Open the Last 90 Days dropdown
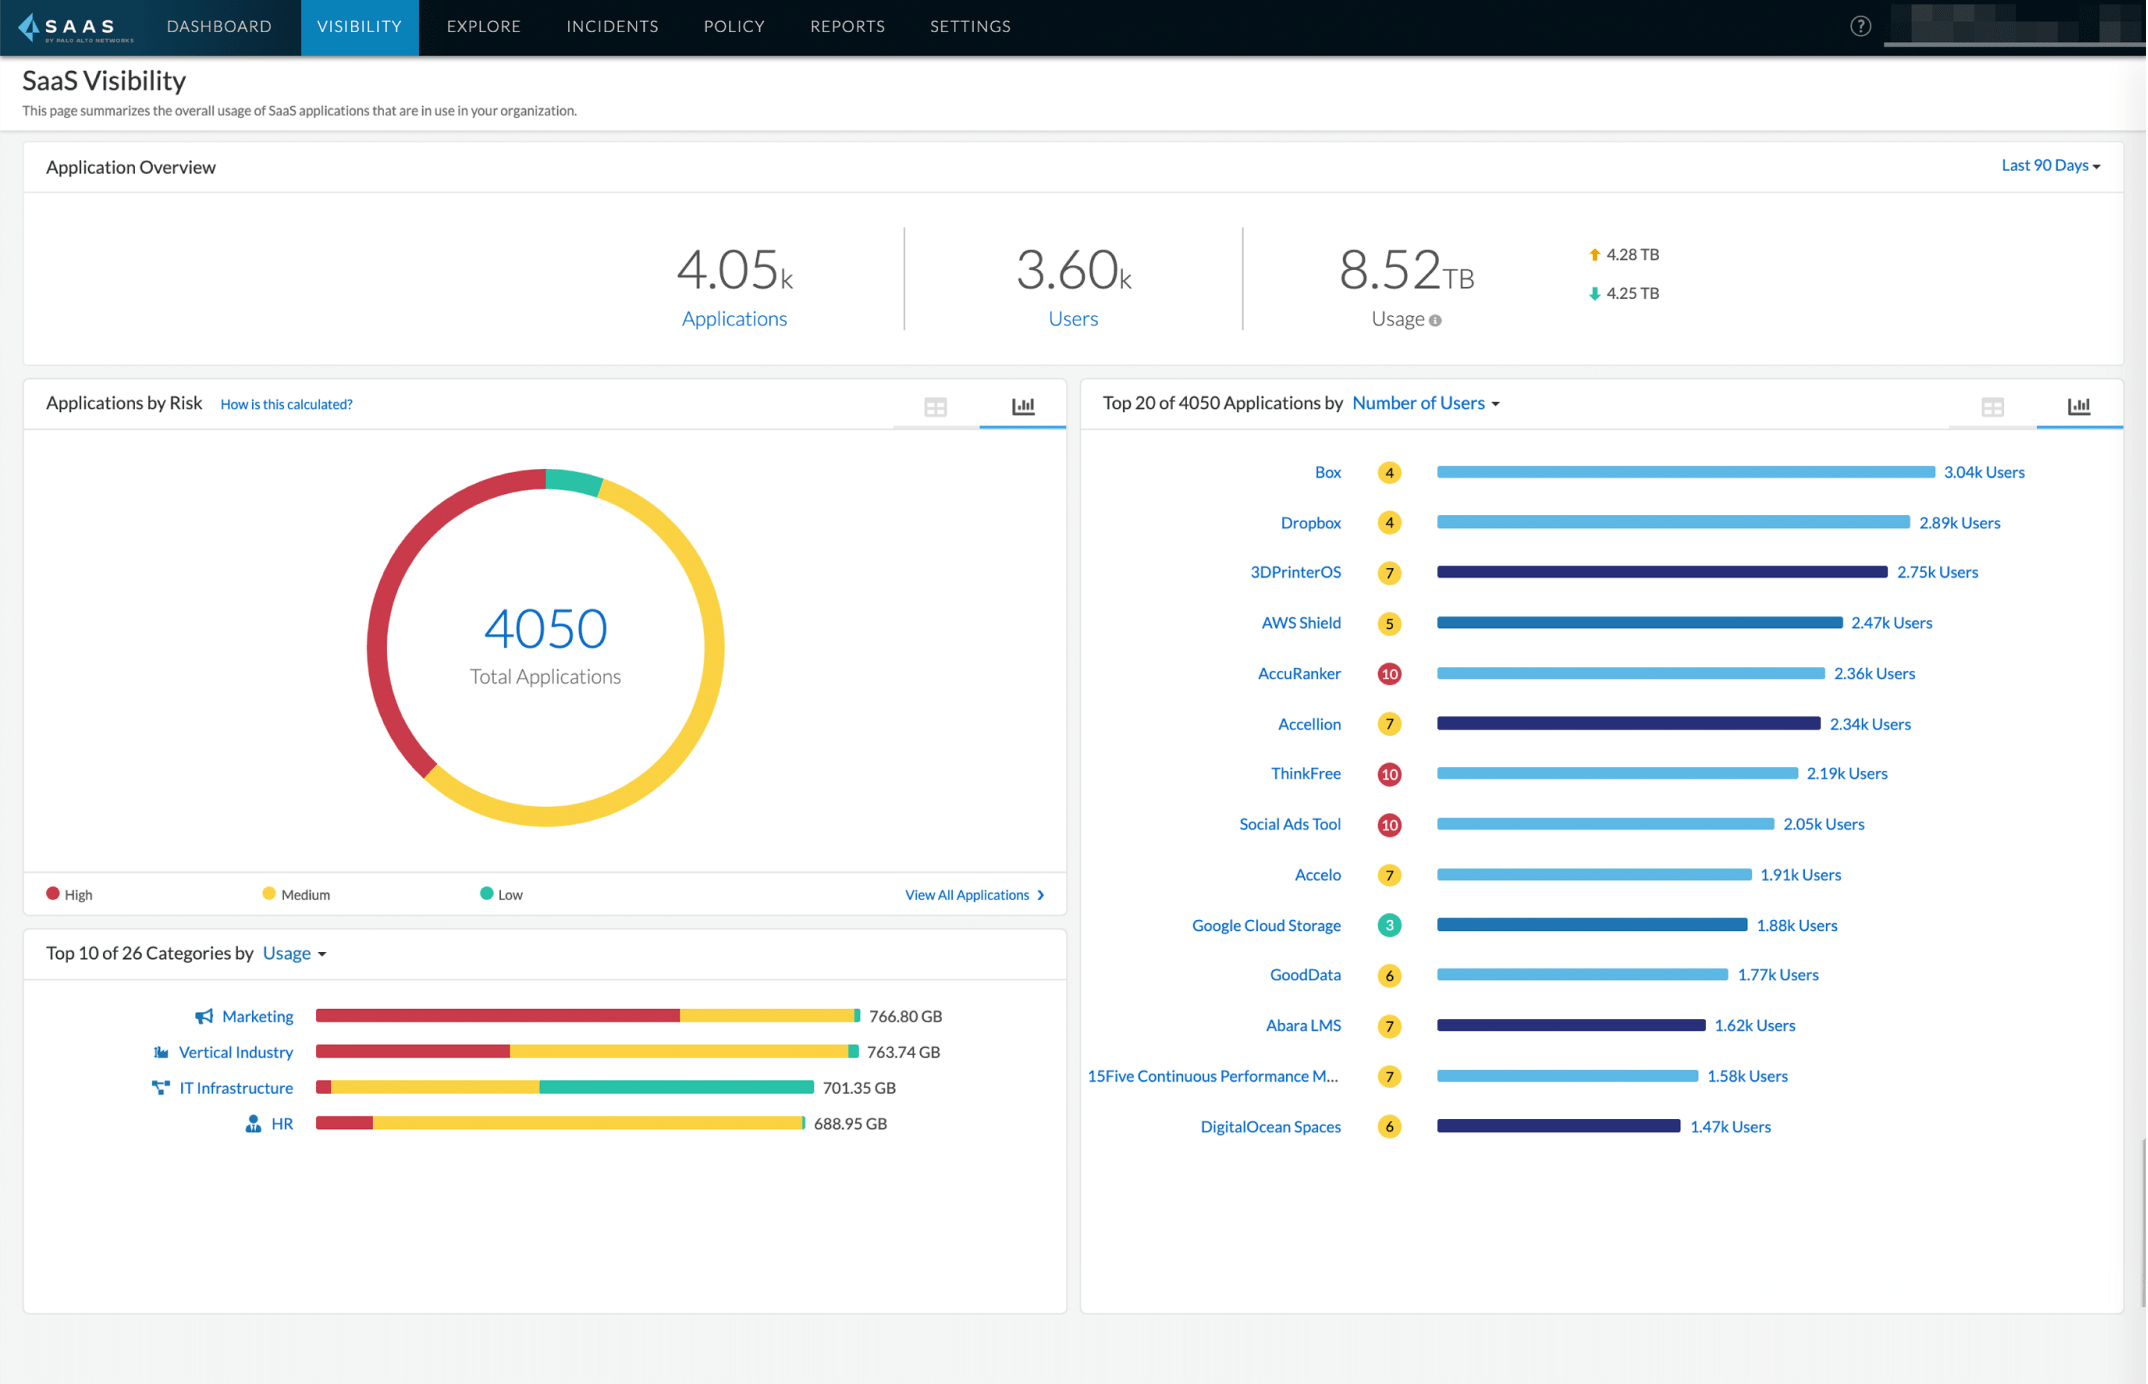2148x1384 pixels. coord(2049,165)
